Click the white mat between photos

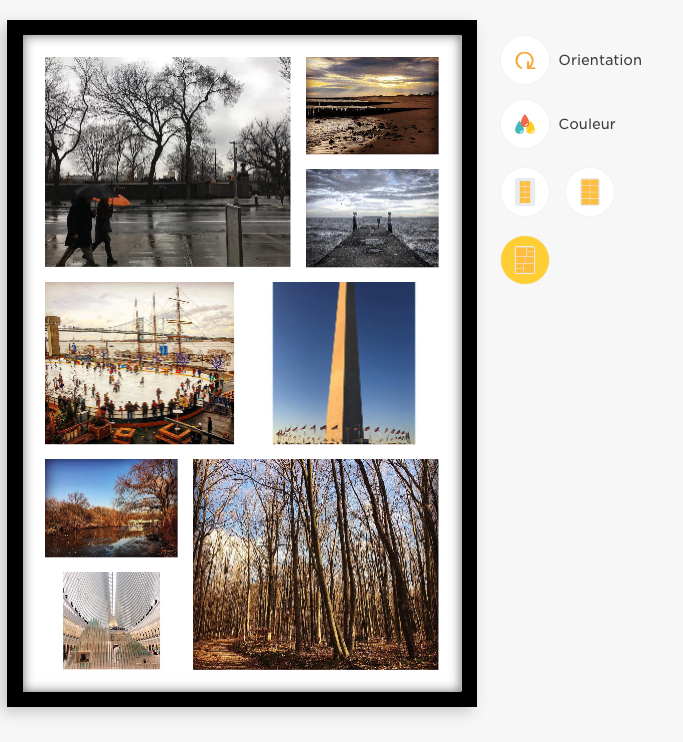coord(253,363)
